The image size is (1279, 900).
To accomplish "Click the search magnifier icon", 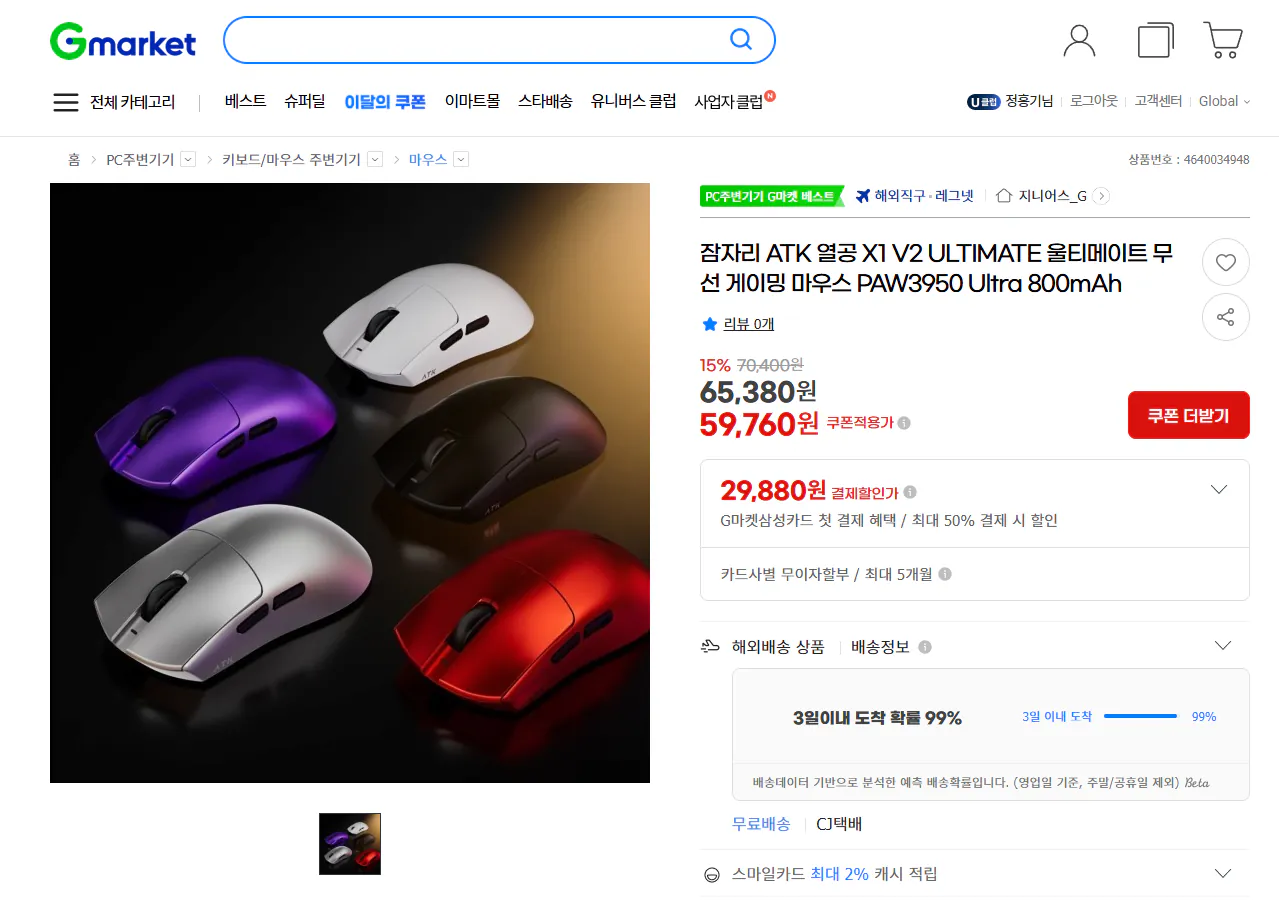I will [x=741, y=40].
